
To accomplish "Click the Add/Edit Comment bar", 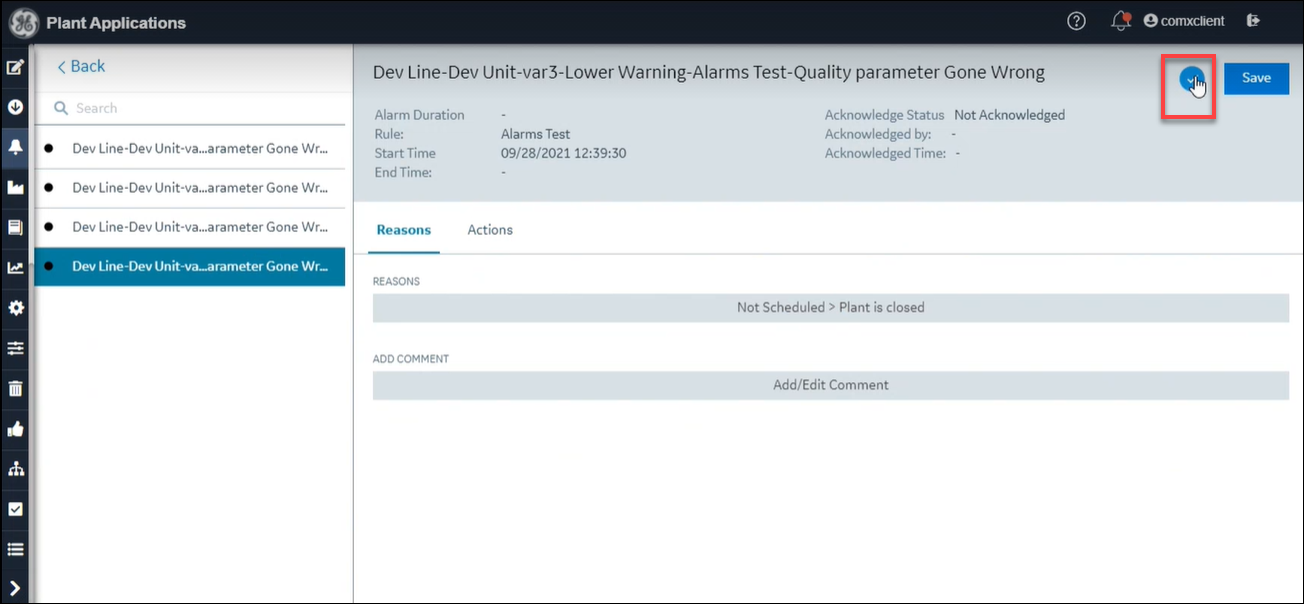I will pyautogui.click(x=831, y=385).
